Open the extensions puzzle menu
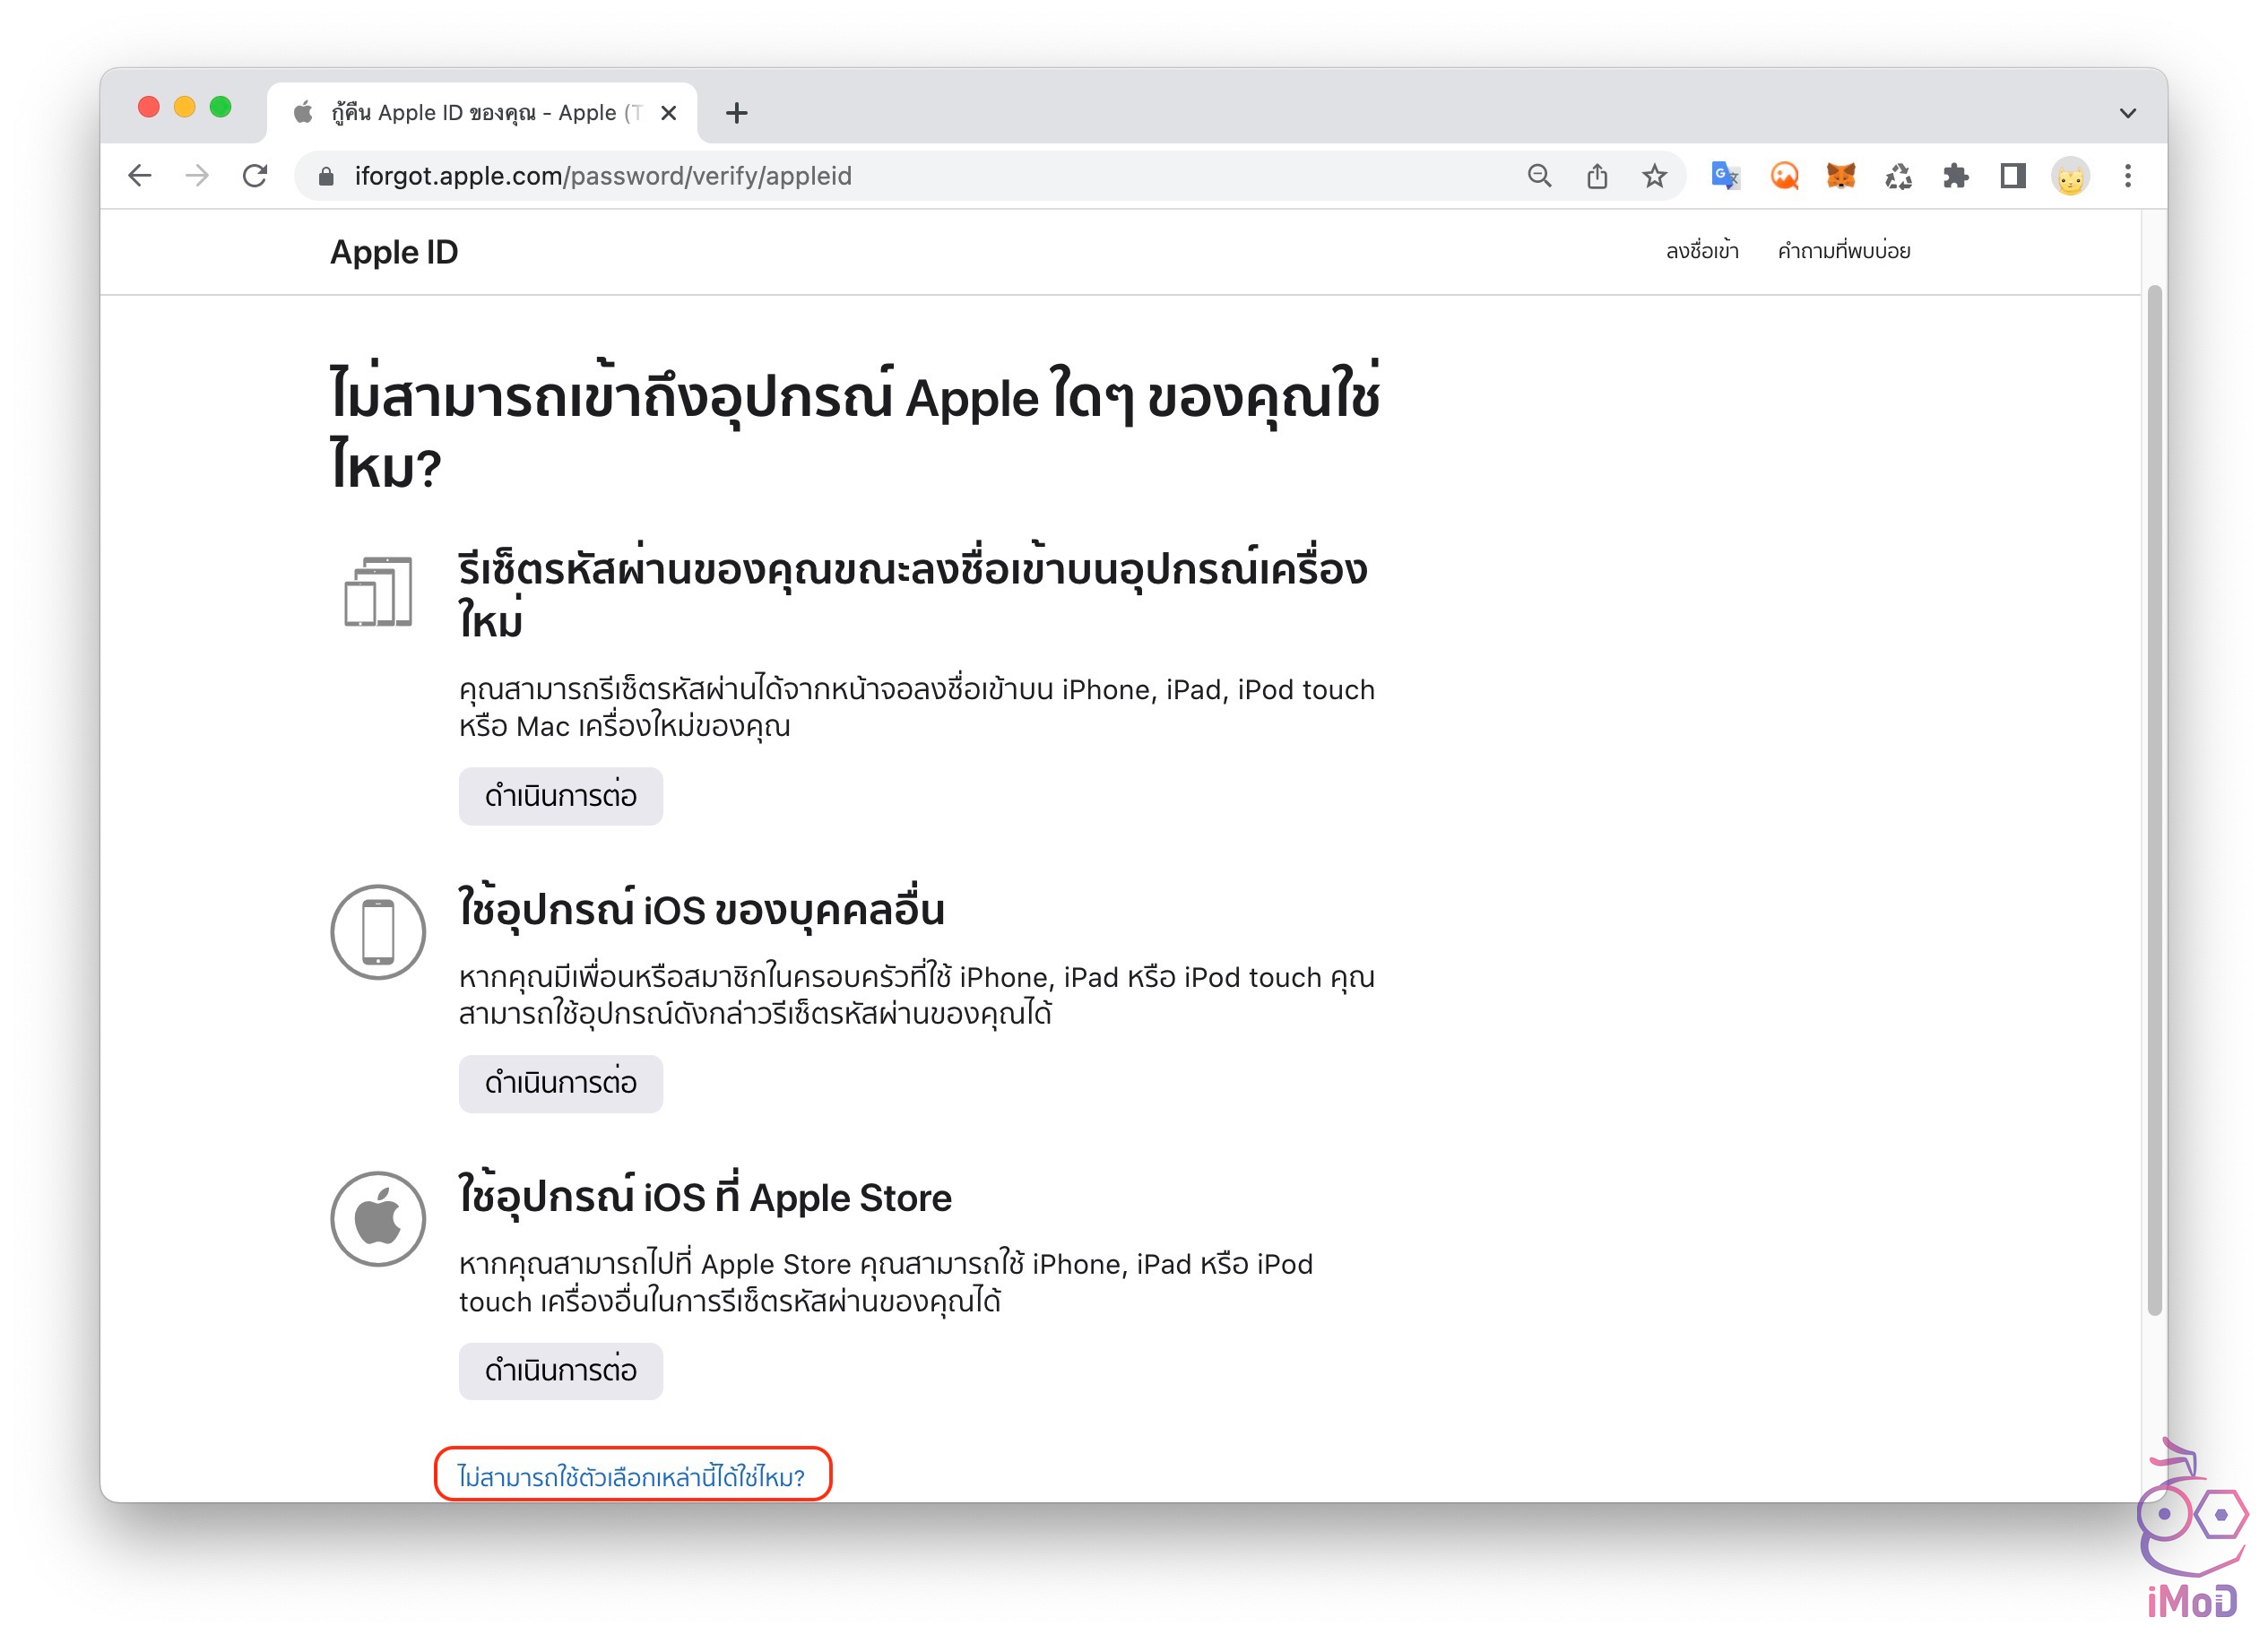Image resolution: width=2268 pixels, height=1635 pixels. (x=1955, y=176)
